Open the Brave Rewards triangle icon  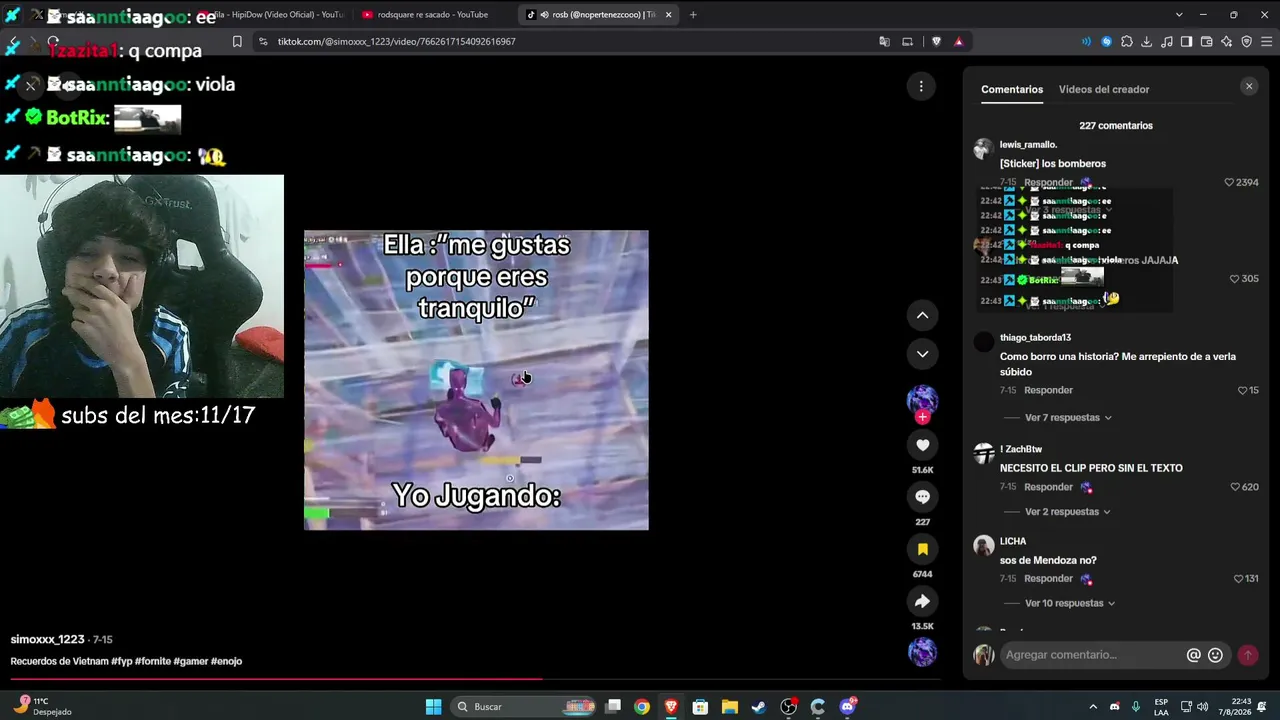pyautogui.click(x=958, y=42)
